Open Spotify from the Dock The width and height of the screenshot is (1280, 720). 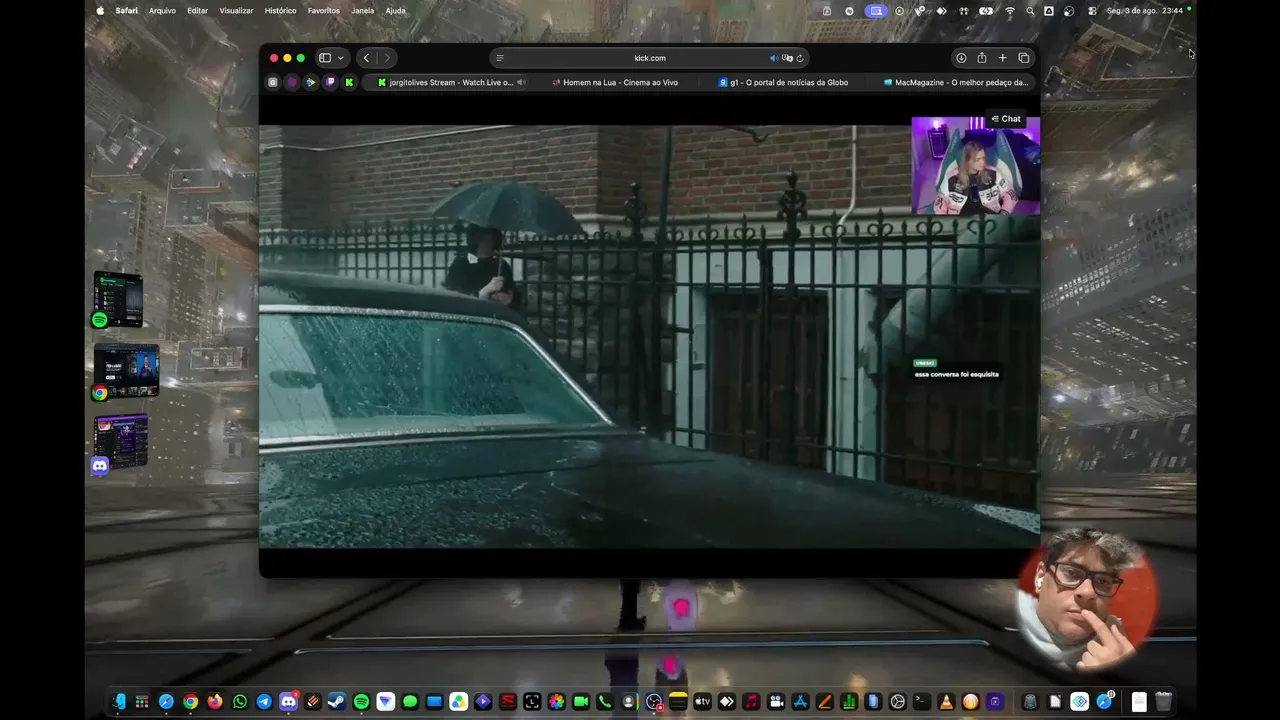point(361,702)
